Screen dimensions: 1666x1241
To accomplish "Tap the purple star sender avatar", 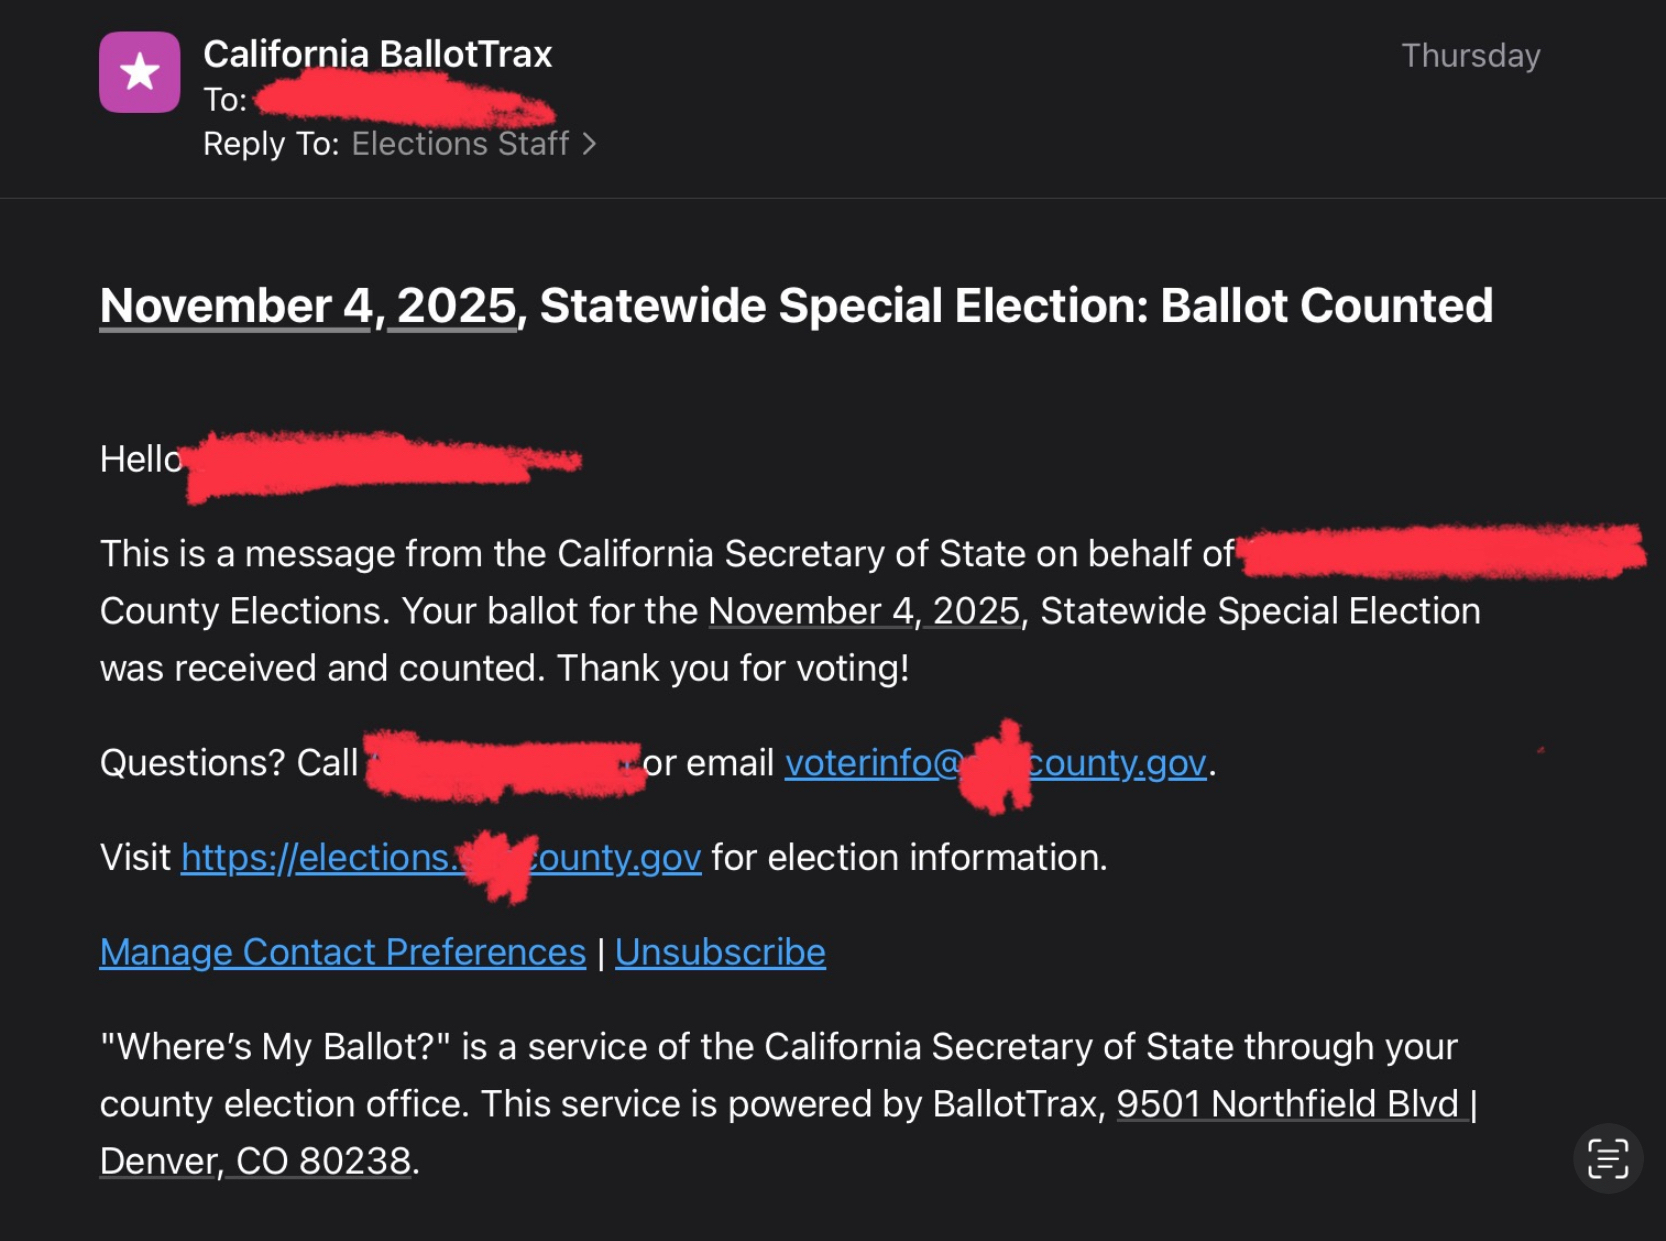I will 139,72.
